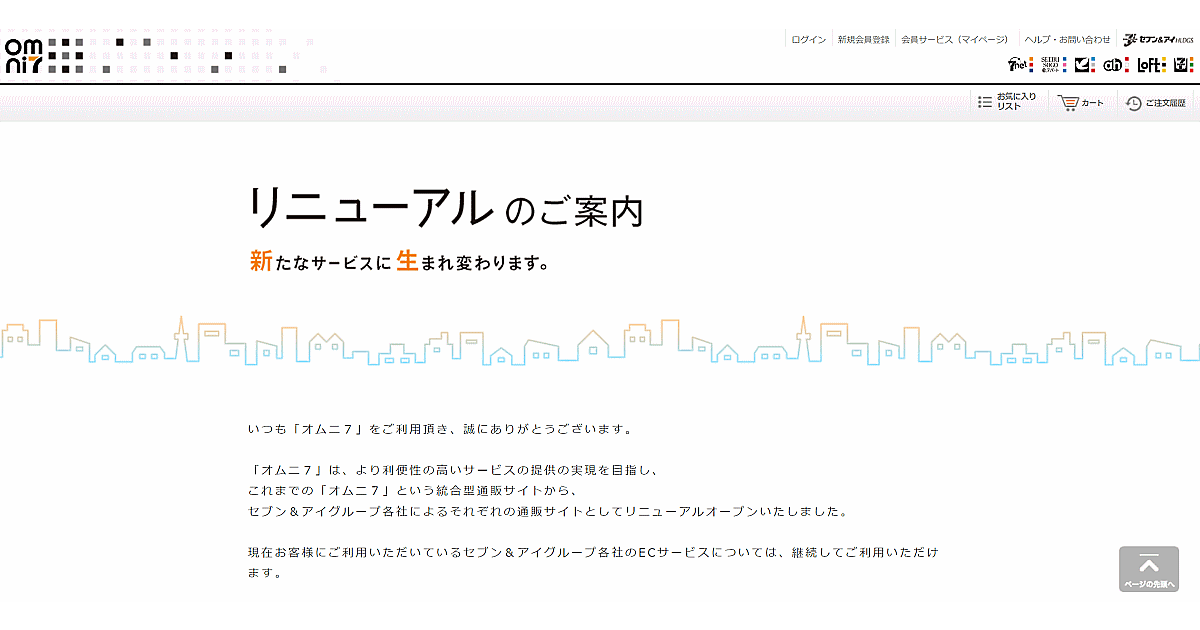
Task: Click the boxed 7 logo after Loft
Action: click(1183, 65)
